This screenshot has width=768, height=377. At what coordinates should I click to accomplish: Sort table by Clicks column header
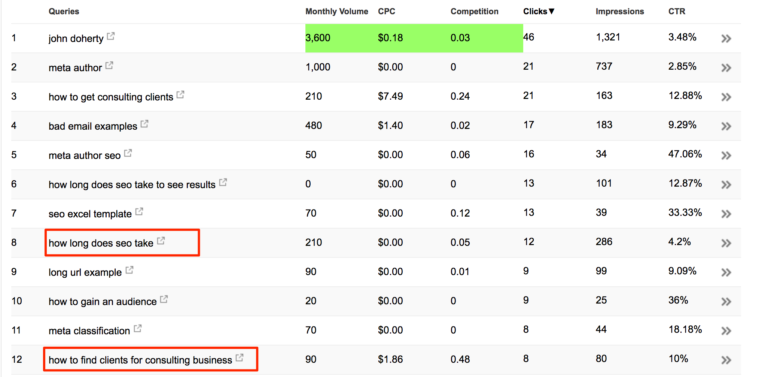[539, 11]
